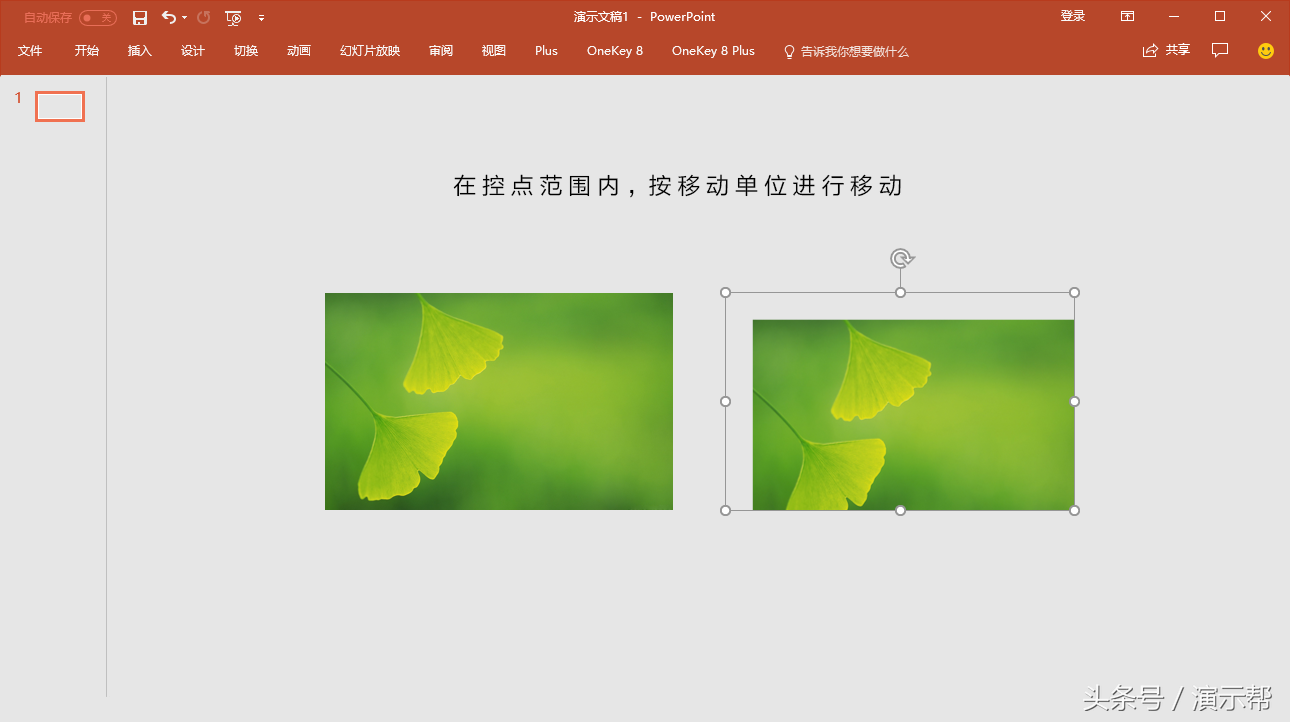Click the rotation handle above selected picture

coord(901,259)
